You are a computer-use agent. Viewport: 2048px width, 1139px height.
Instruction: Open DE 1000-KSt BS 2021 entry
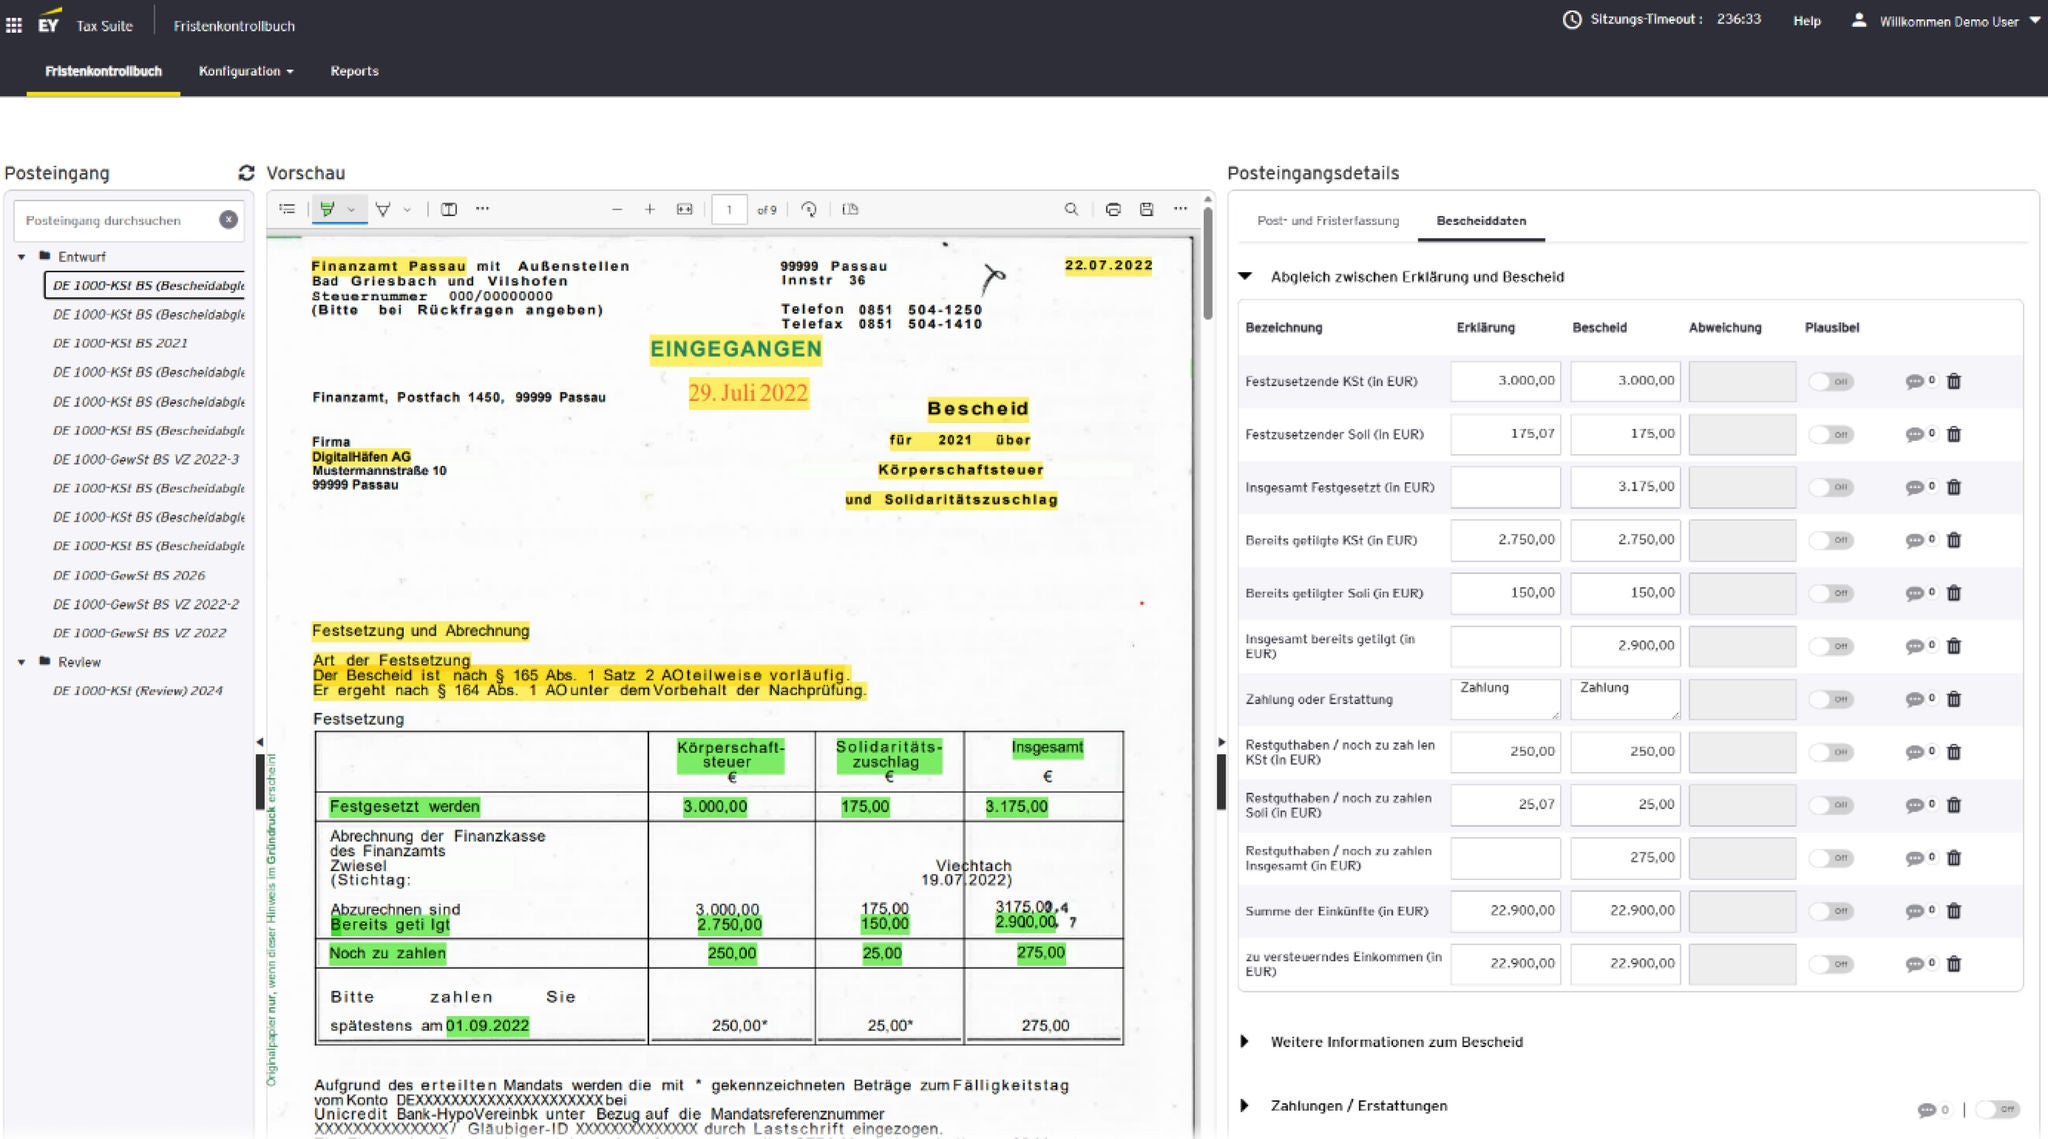pyautogui.click(x=120, y=343)
